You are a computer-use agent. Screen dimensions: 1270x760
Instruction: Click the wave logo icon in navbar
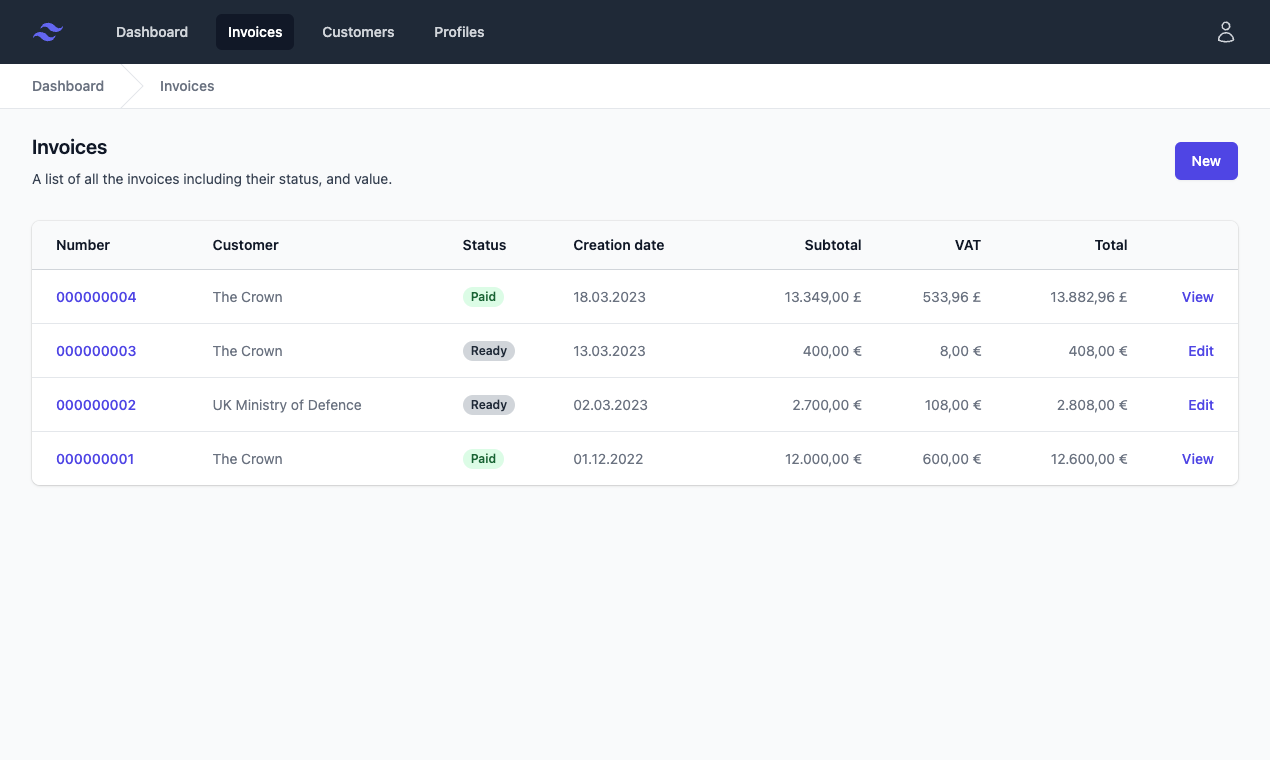48,32
